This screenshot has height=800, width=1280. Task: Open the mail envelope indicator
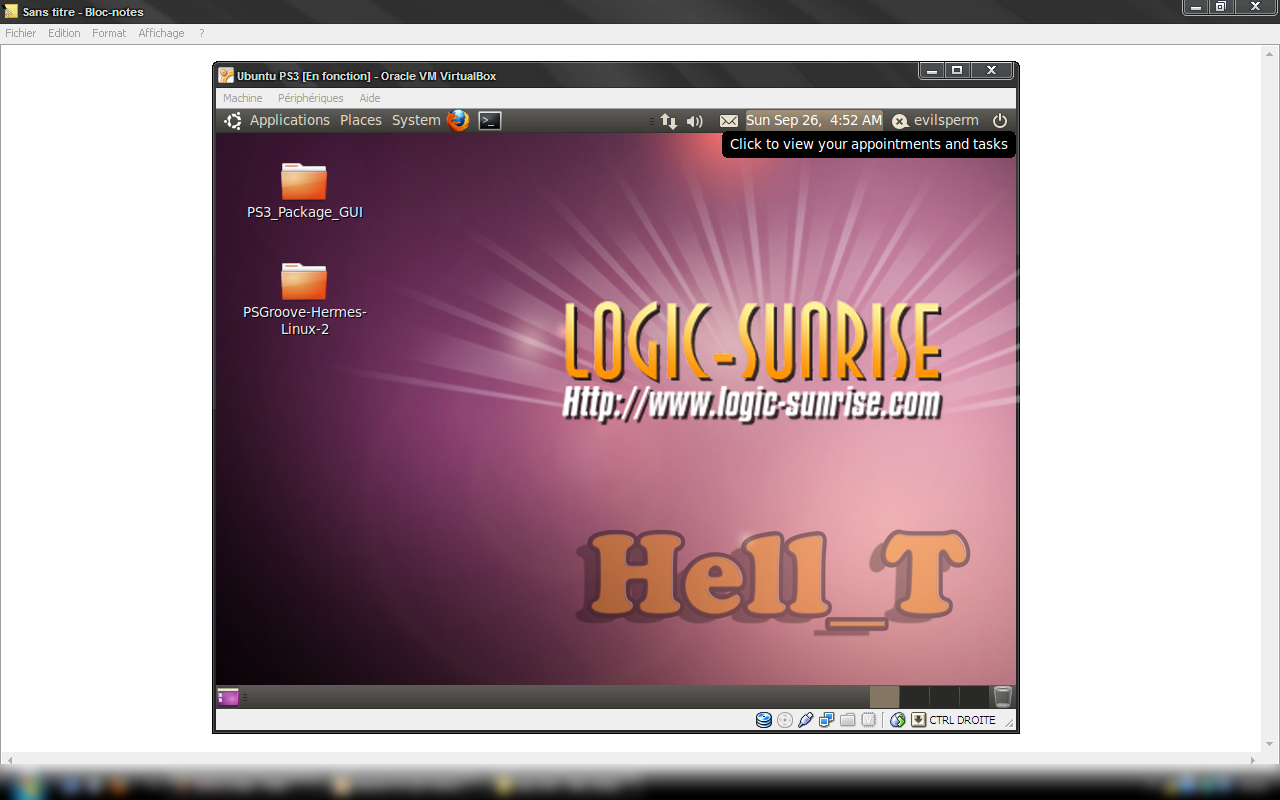(x=729, y=121)
